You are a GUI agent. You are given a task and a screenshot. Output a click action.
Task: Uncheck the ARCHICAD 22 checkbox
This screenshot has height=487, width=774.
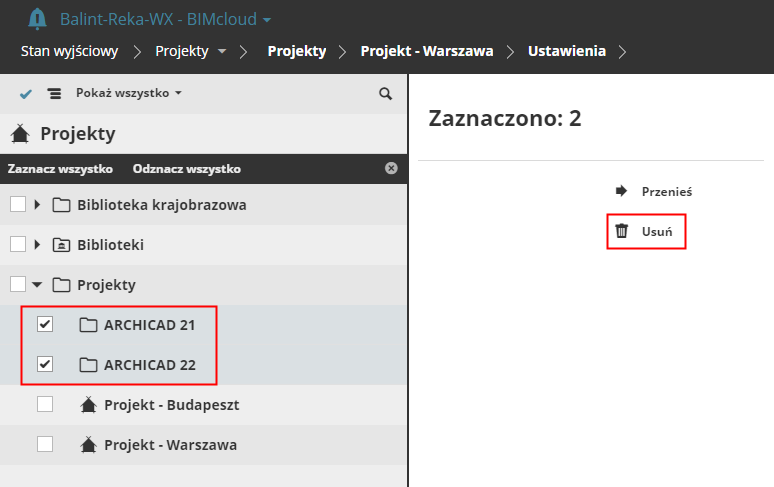click(x=45, y=364)
